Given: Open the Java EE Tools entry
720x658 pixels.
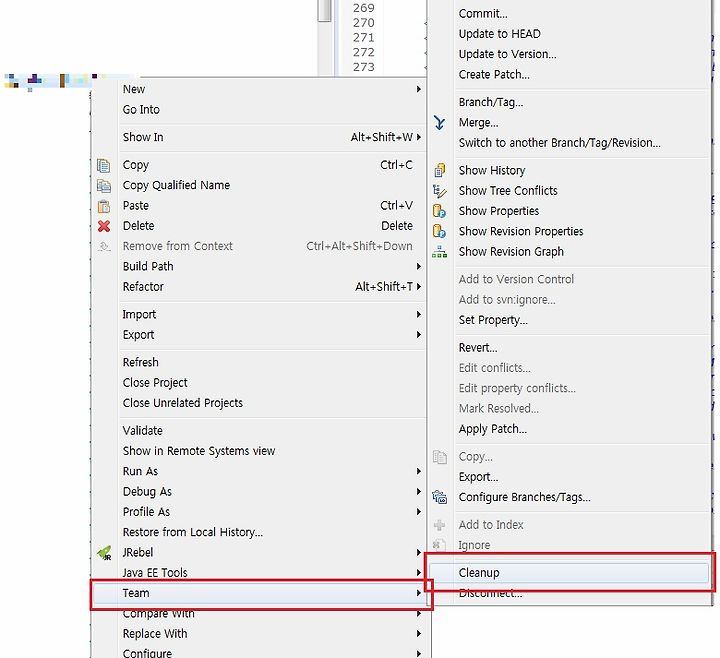Looking at the screenshot, I should pyautogui.click(x=155, y=573).
